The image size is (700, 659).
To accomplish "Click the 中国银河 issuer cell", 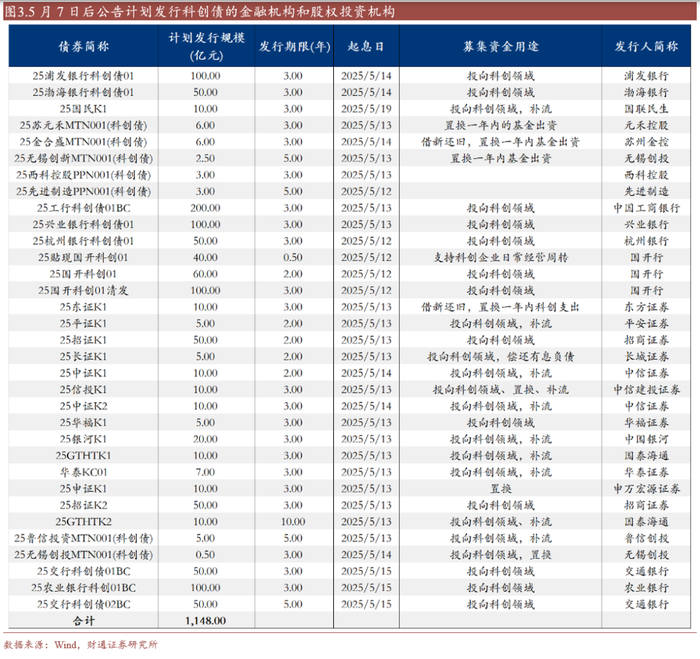I will (x=646, y=439).
